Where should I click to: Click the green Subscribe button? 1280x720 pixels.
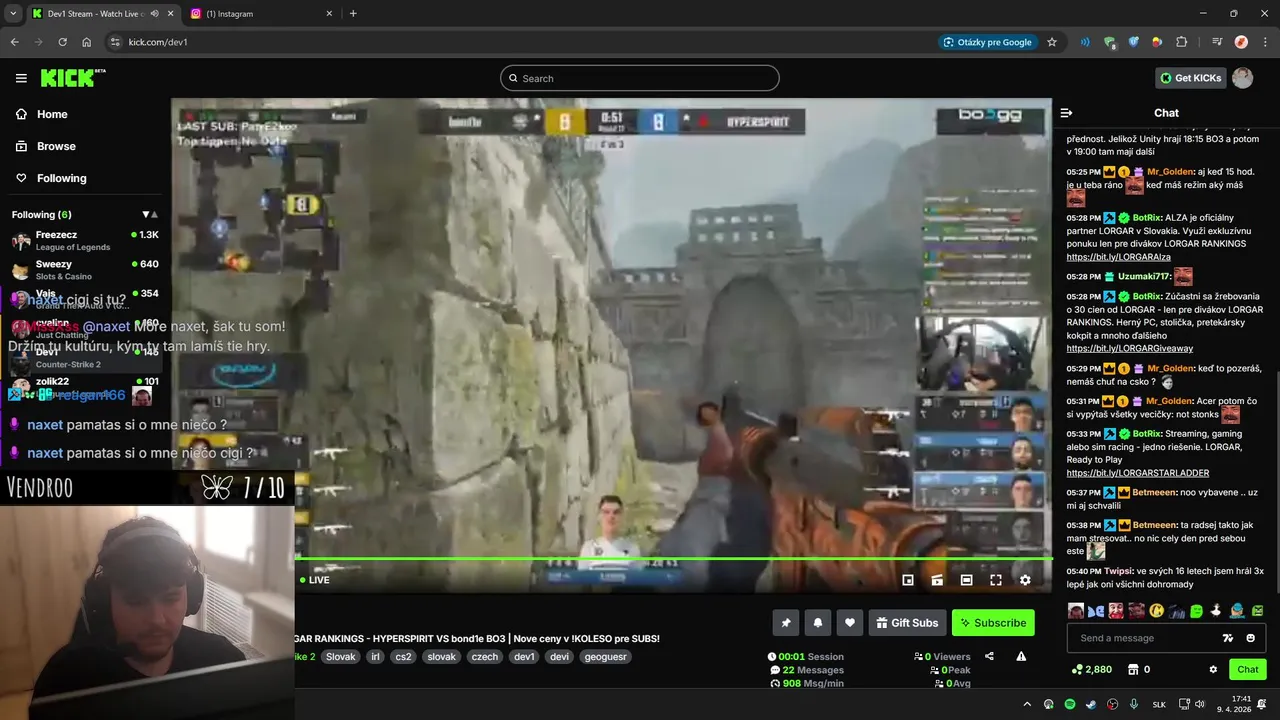pos(993,623)
